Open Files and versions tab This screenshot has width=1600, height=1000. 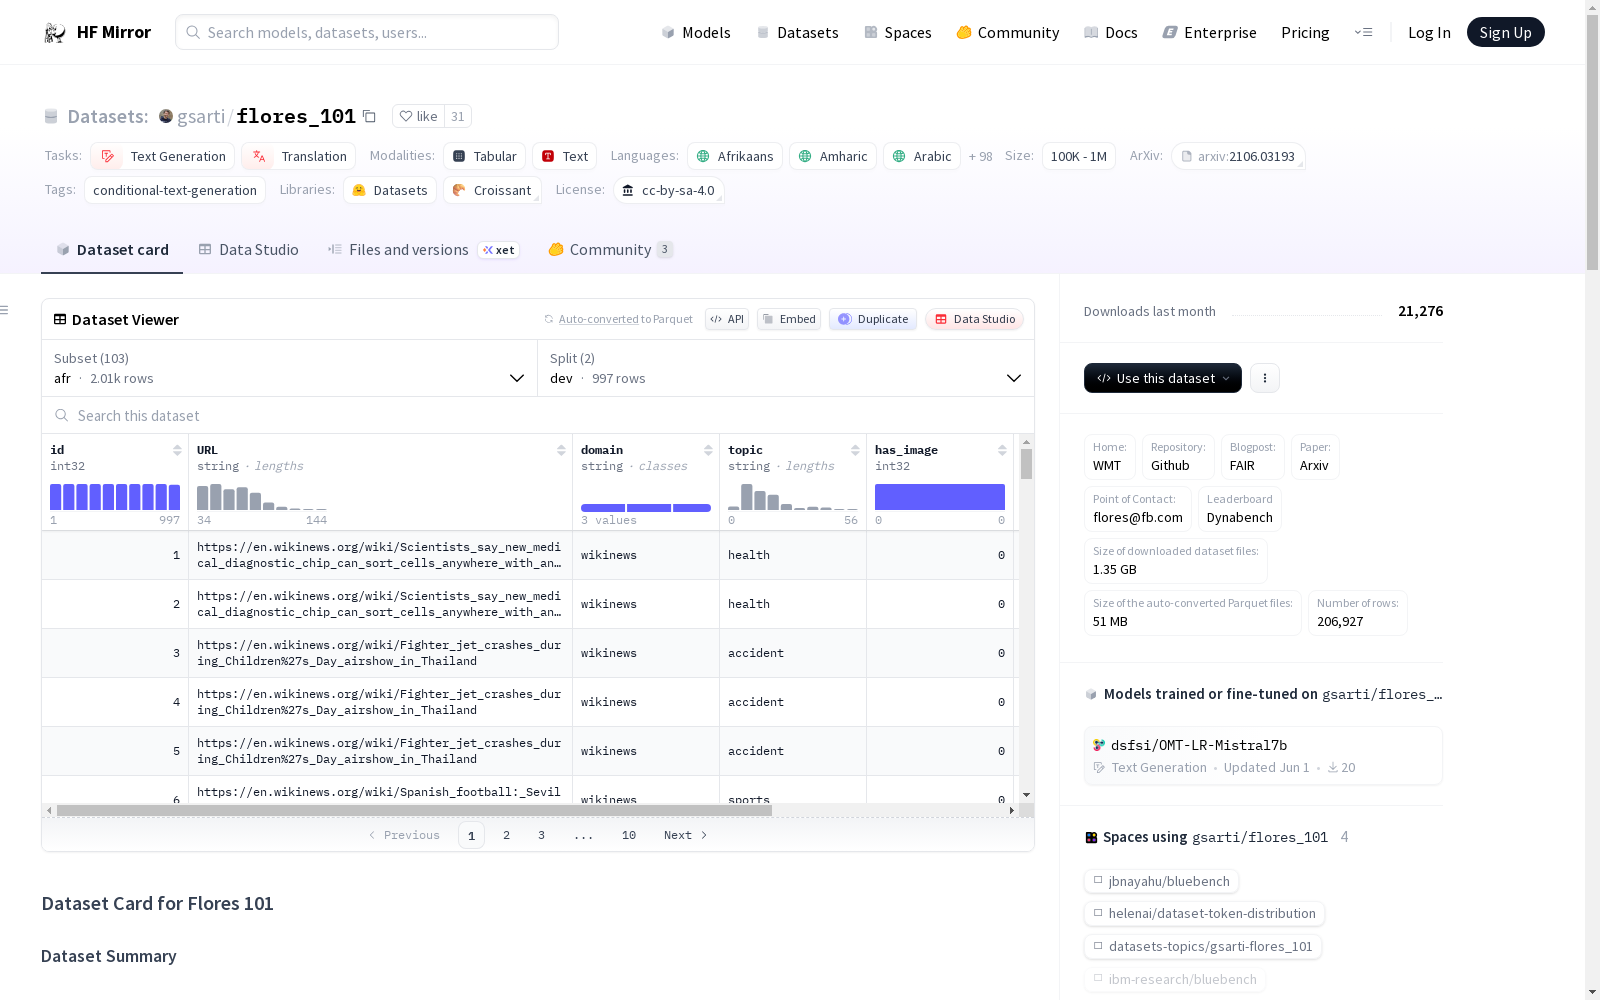pyautogui.click(x=423, y=250)
